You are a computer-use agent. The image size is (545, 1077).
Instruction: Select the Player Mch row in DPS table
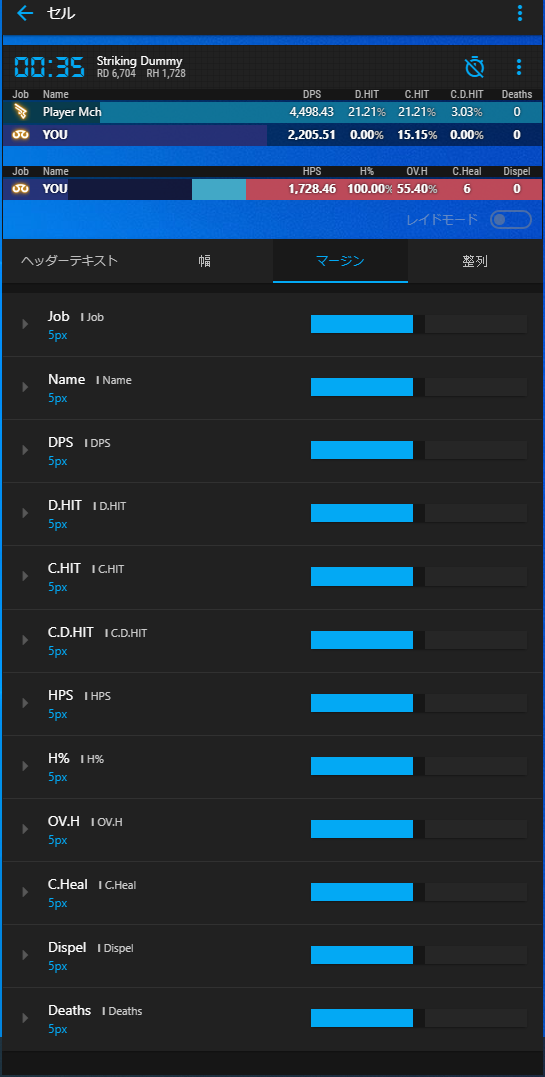272,112
